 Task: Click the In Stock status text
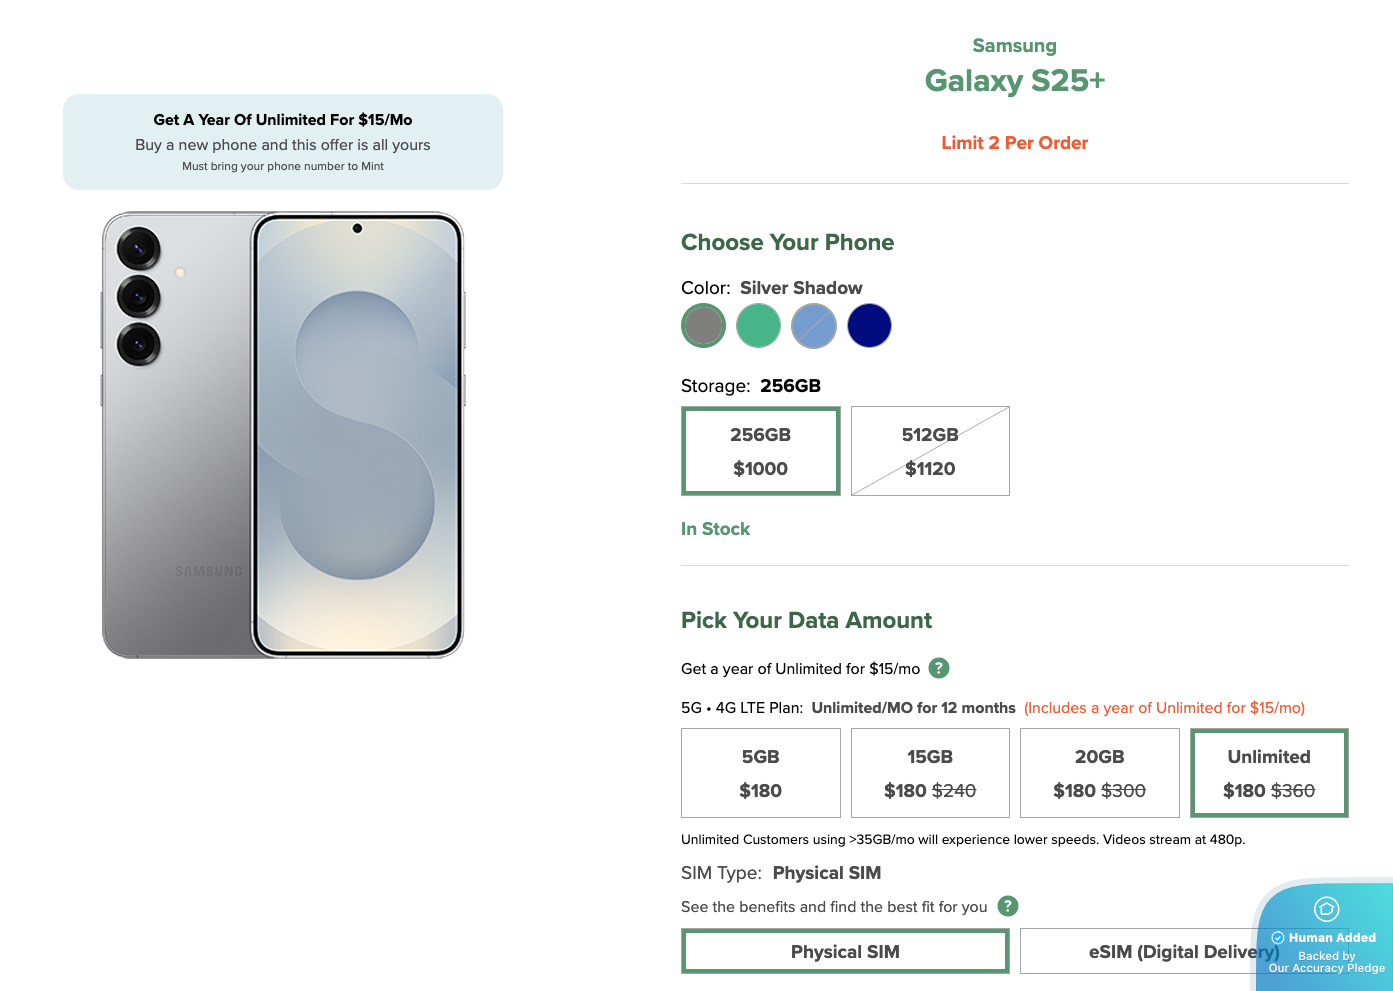[715, 529]
